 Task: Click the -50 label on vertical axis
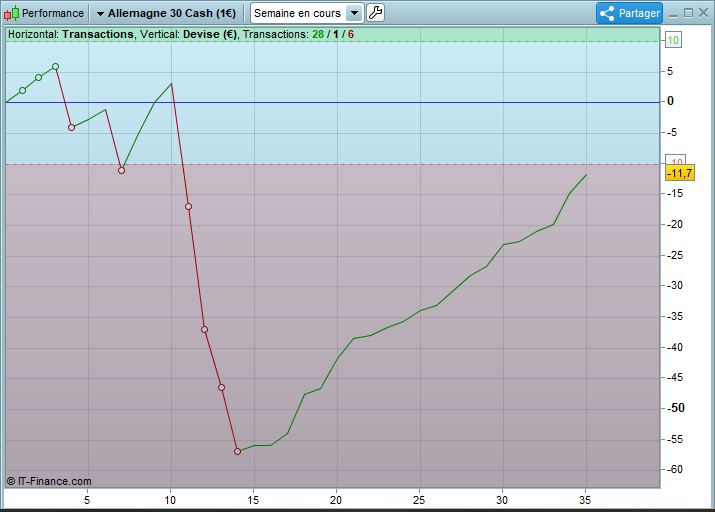click(x=676, y=408)
